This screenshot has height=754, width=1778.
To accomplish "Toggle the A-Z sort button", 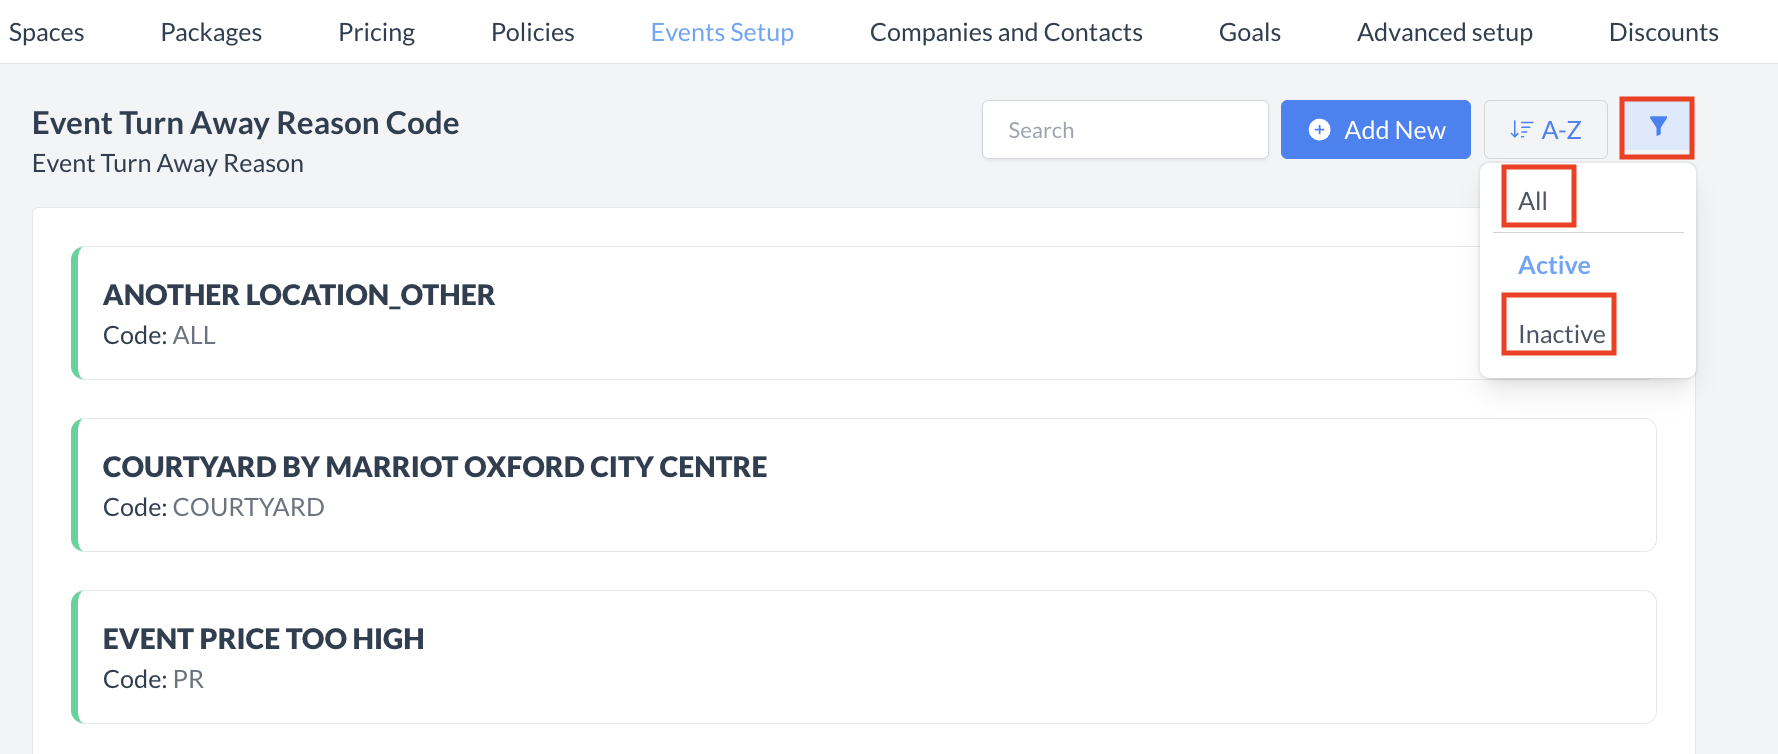I will (x=1545, y=130).
